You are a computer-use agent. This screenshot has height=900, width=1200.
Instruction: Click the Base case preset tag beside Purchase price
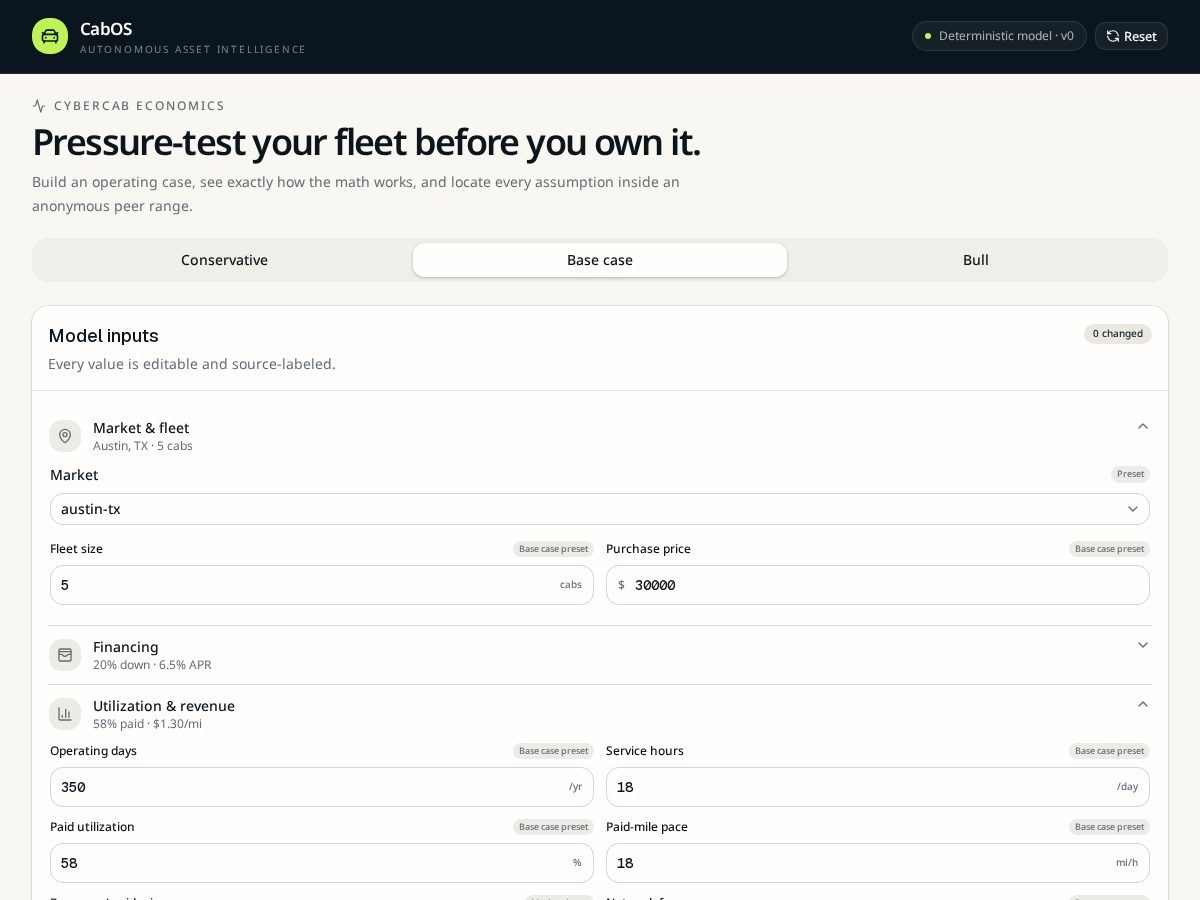[x=1109, y=549]
